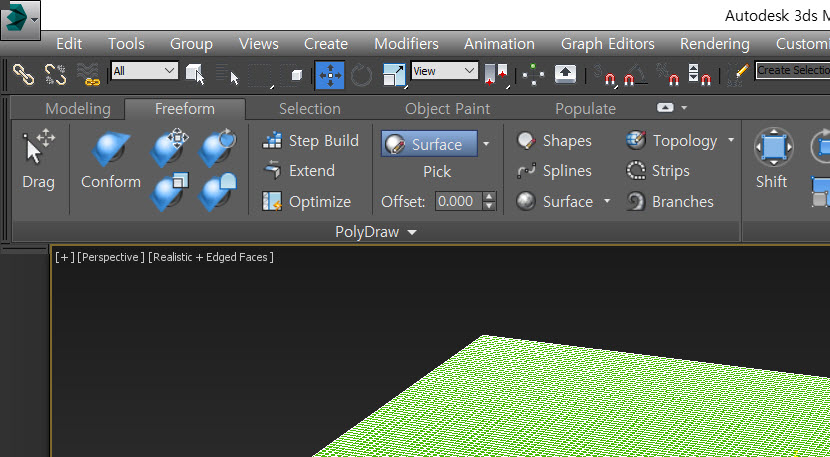This screenshot has height=457, width=830.
Task: Open the Views menu
Action: point(258,44)
